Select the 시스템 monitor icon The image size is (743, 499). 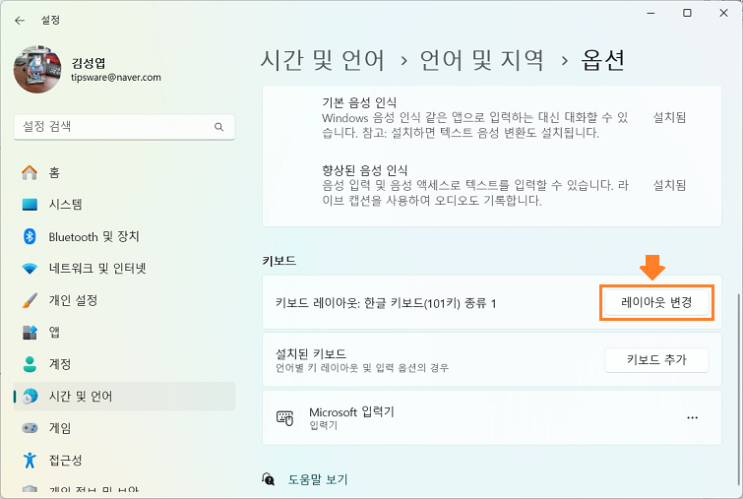29,204
